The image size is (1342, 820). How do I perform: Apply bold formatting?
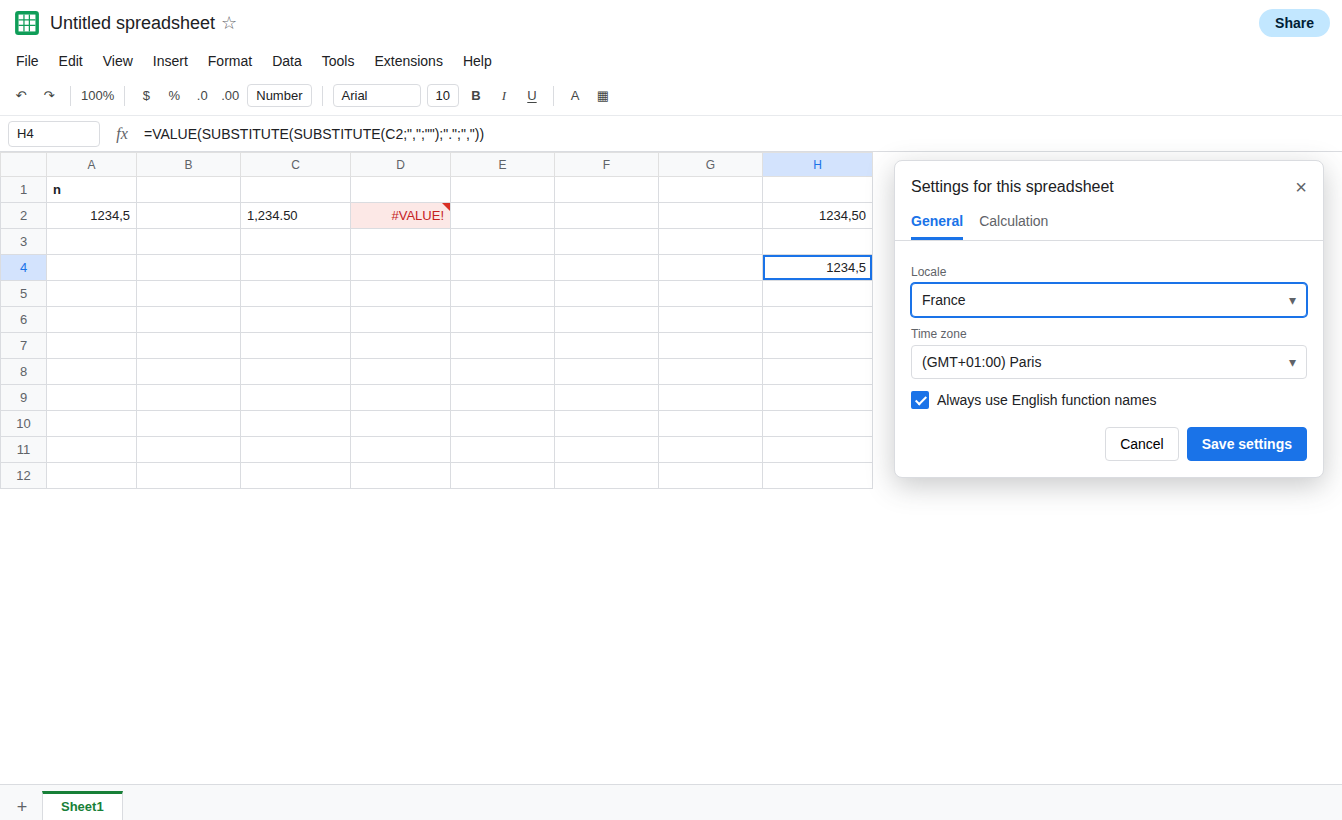tap(476, 96)
